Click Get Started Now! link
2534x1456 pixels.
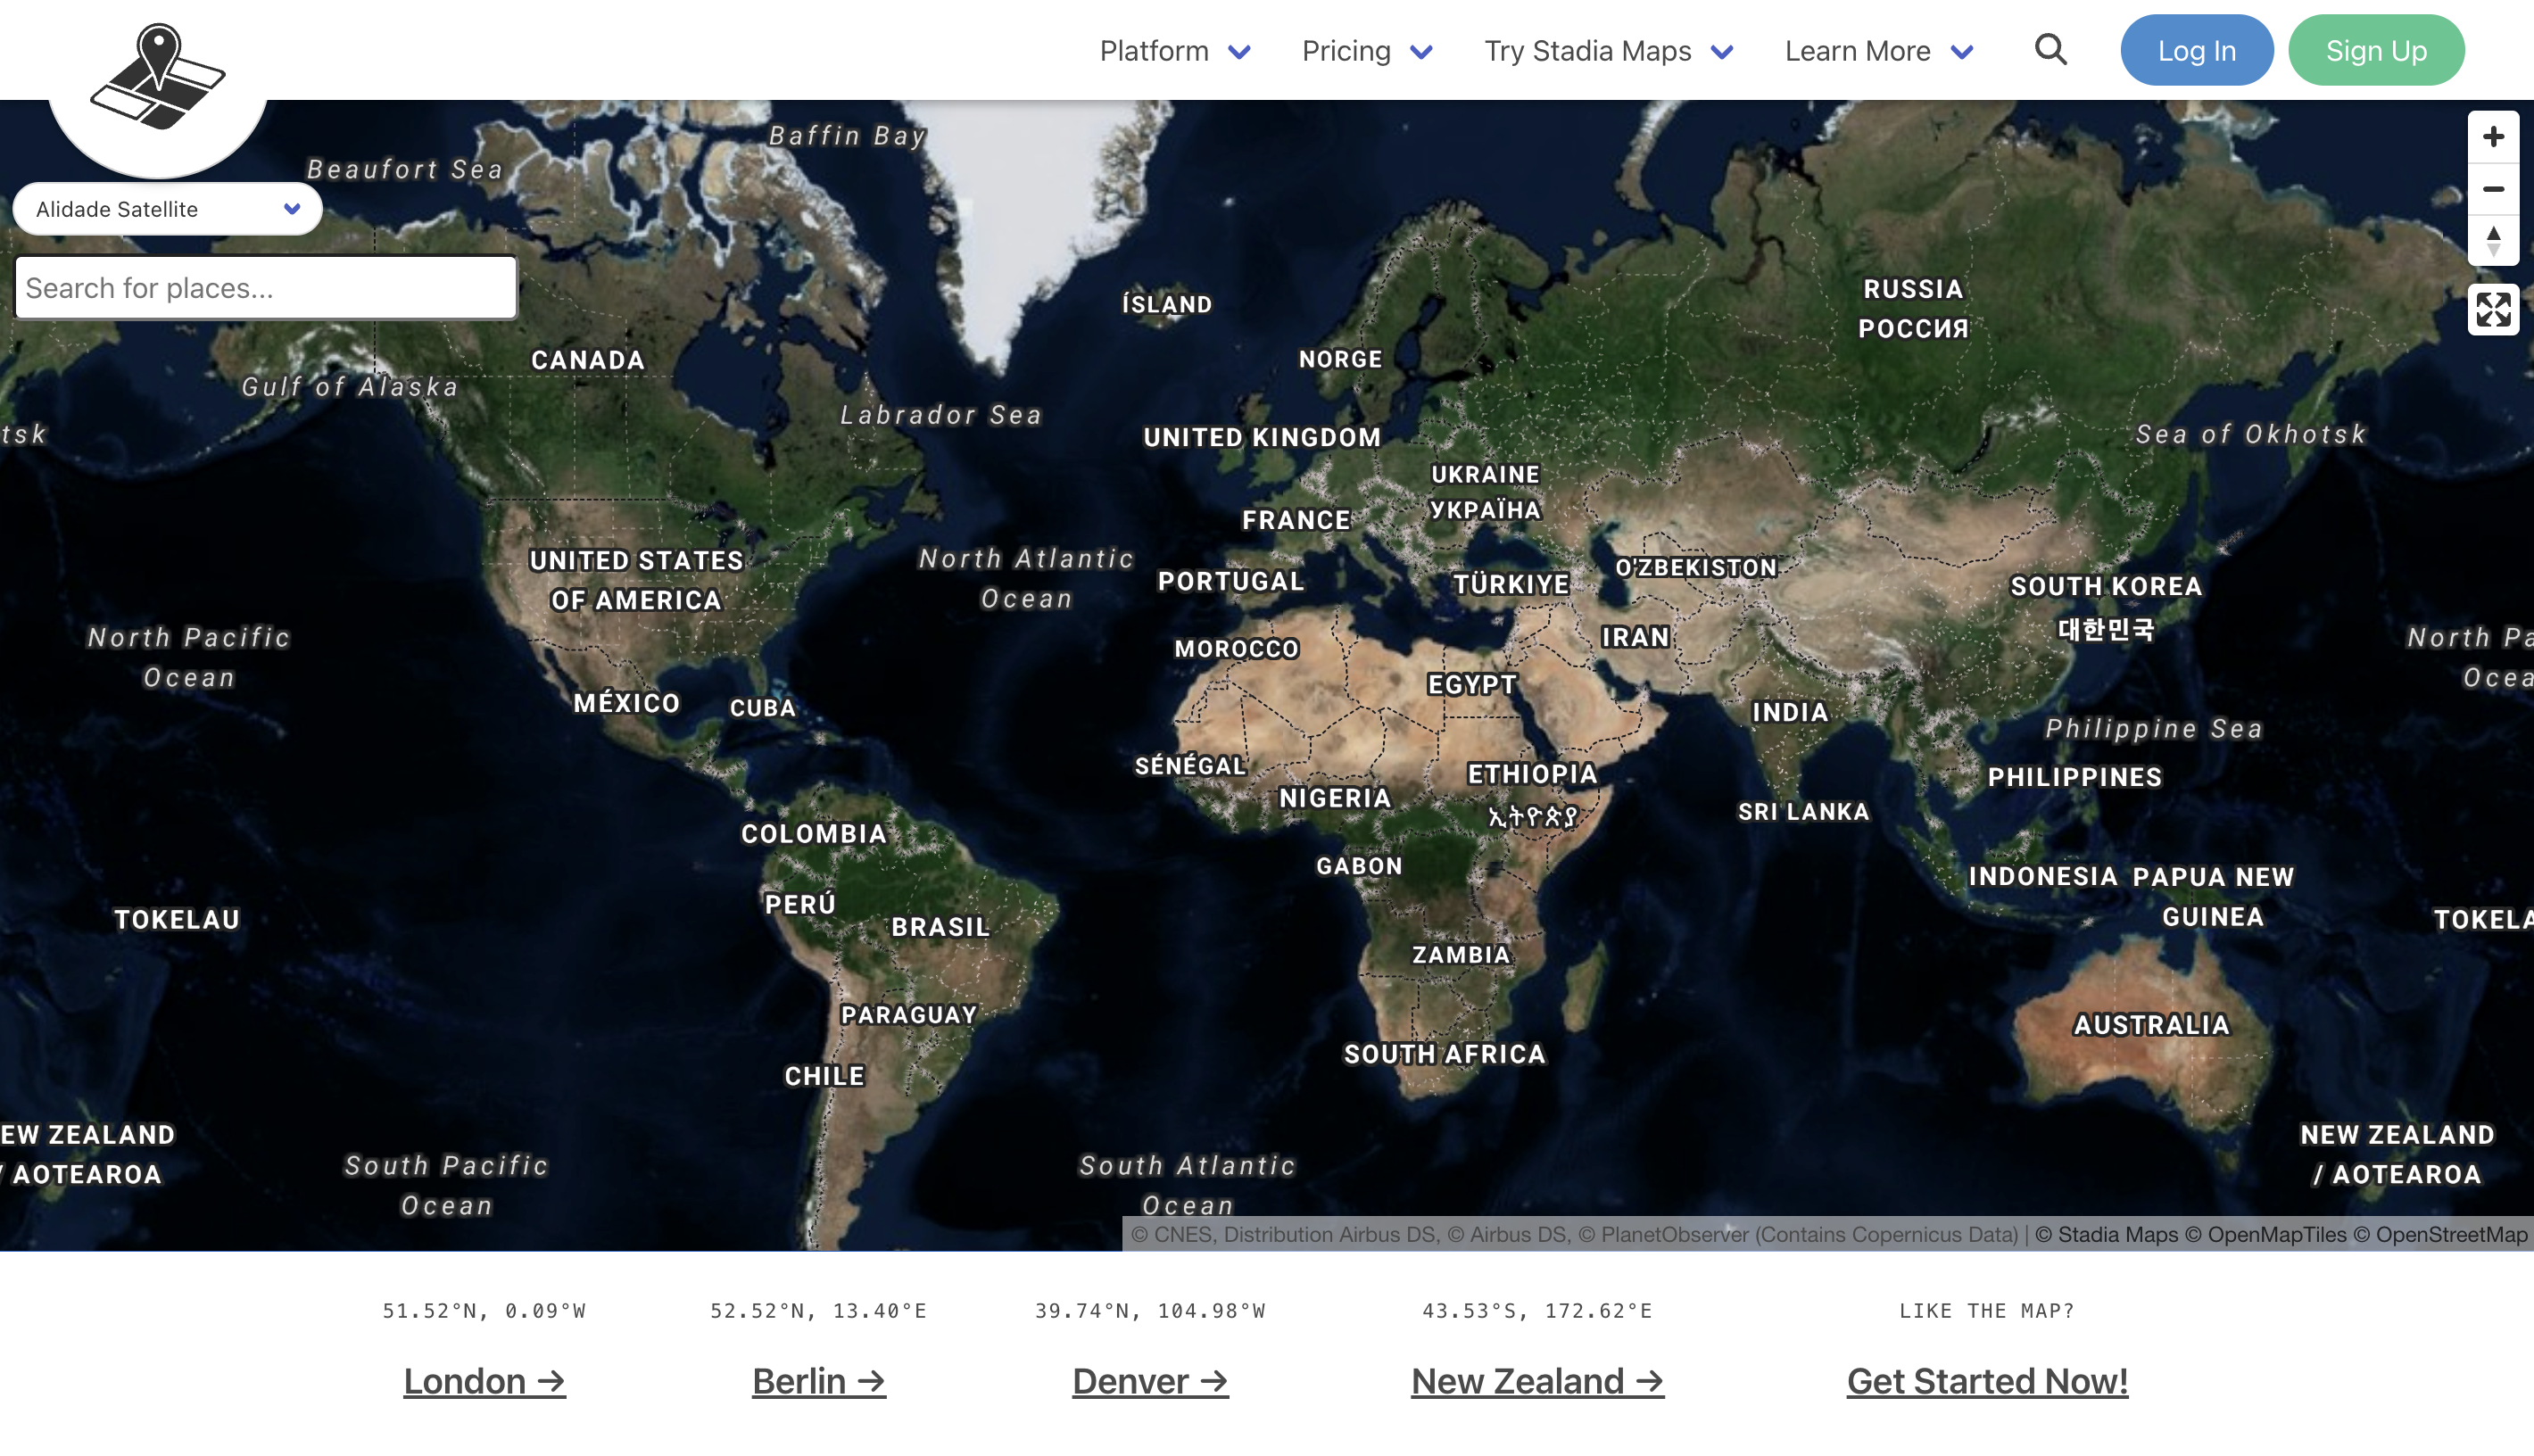pos(1986,1381)
